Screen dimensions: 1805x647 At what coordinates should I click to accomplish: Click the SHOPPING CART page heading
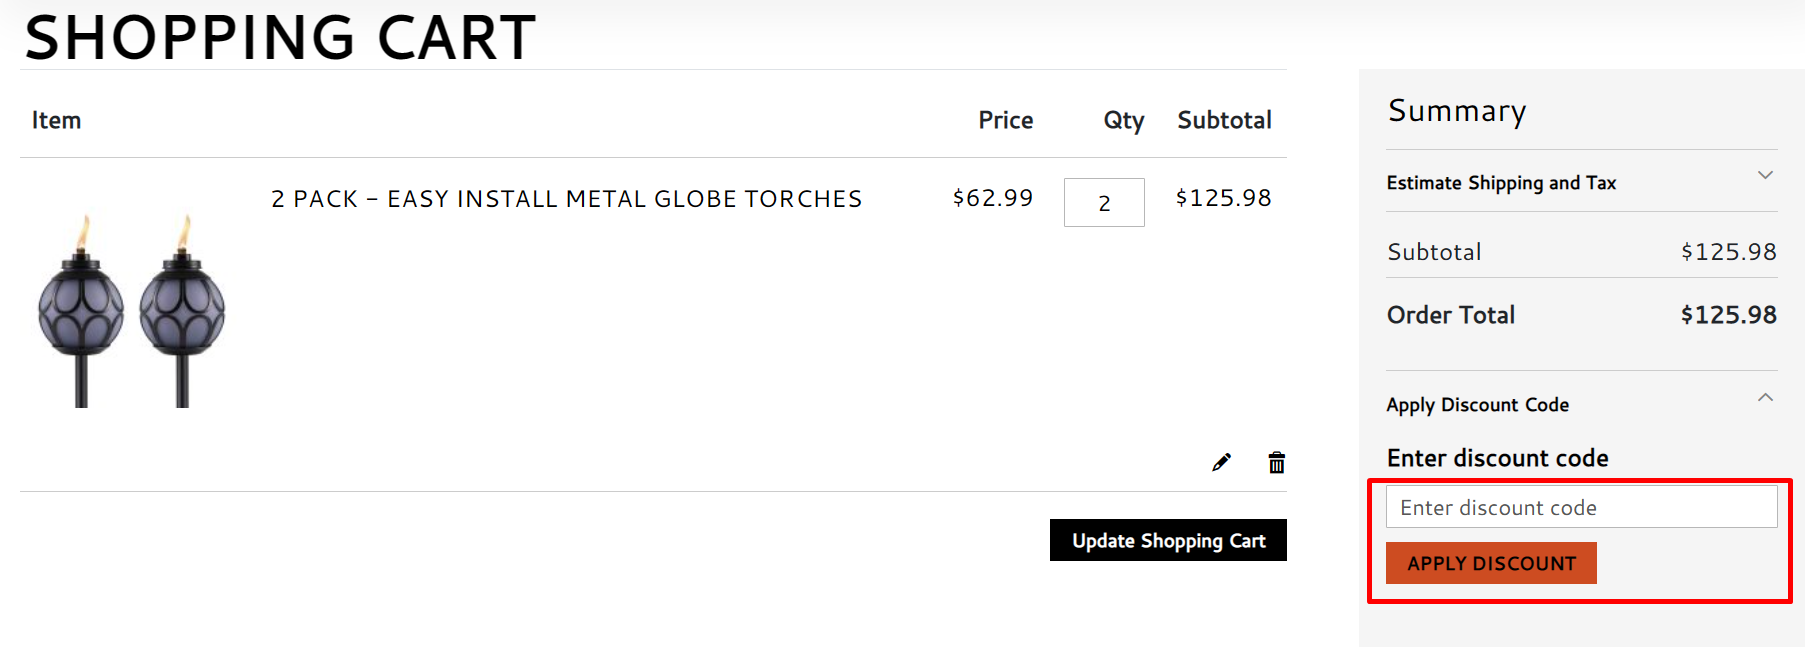[x=280, y=38]
